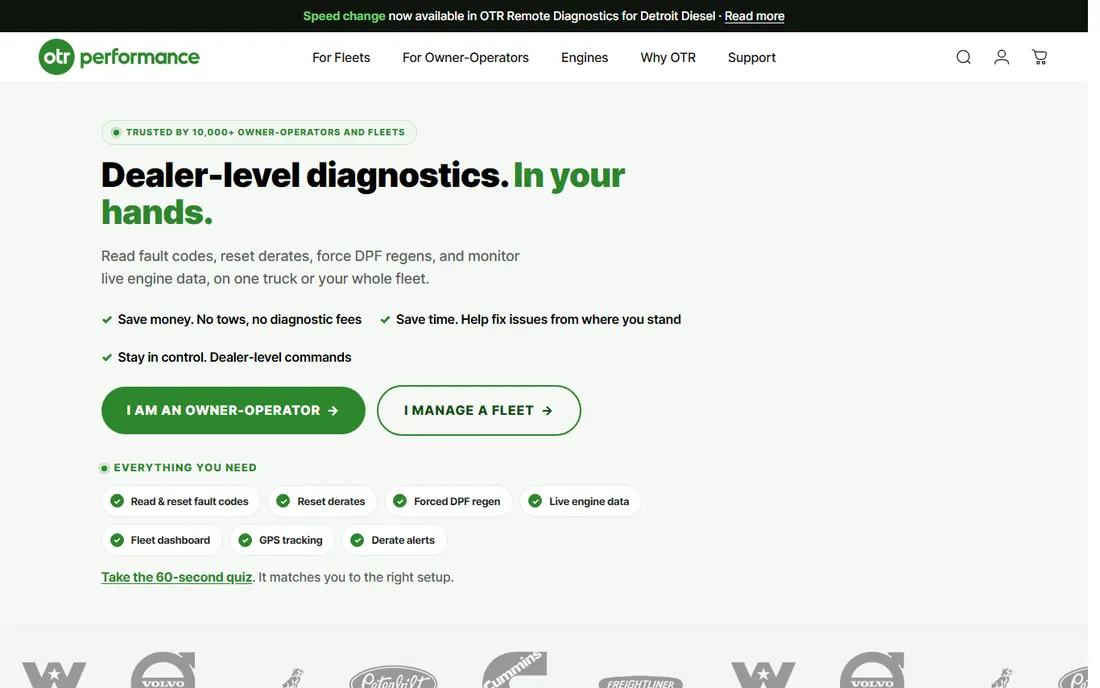
Task: Click the OTR Performance logo
Action: click(119, 57)
